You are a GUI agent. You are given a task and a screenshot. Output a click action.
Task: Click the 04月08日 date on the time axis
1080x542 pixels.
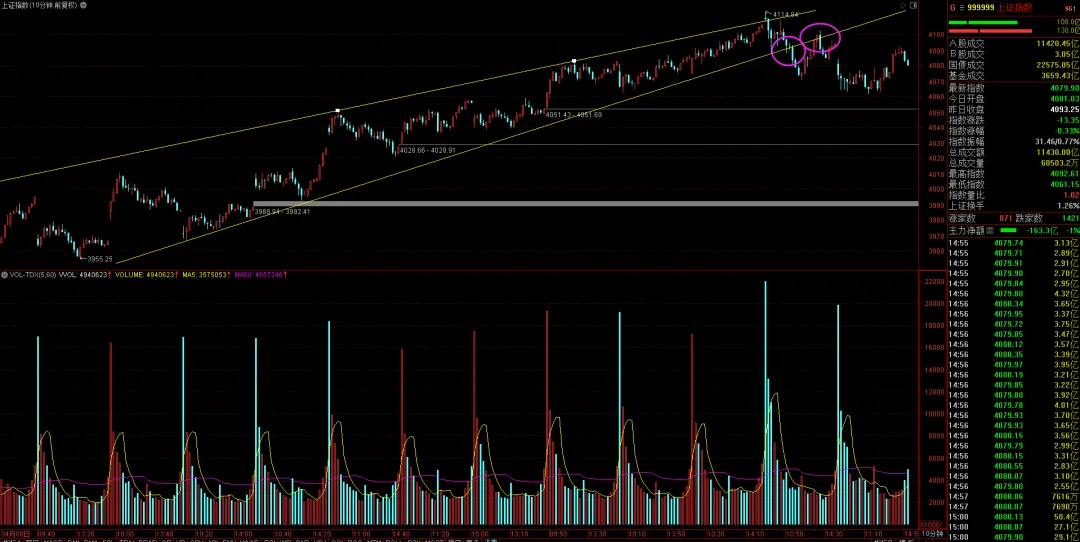14,534
